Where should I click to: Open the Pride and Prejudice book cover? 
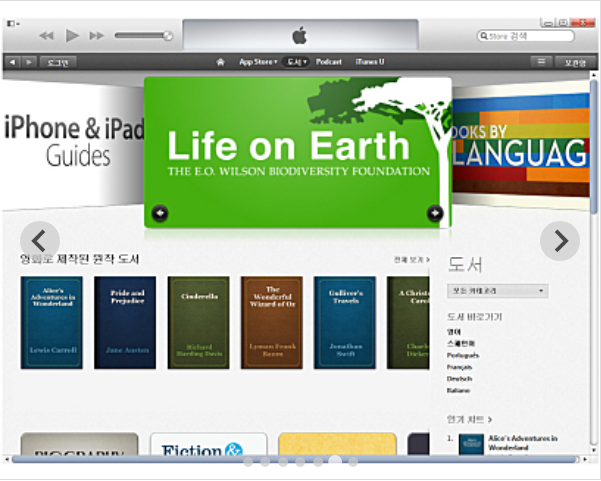point(125,323)
